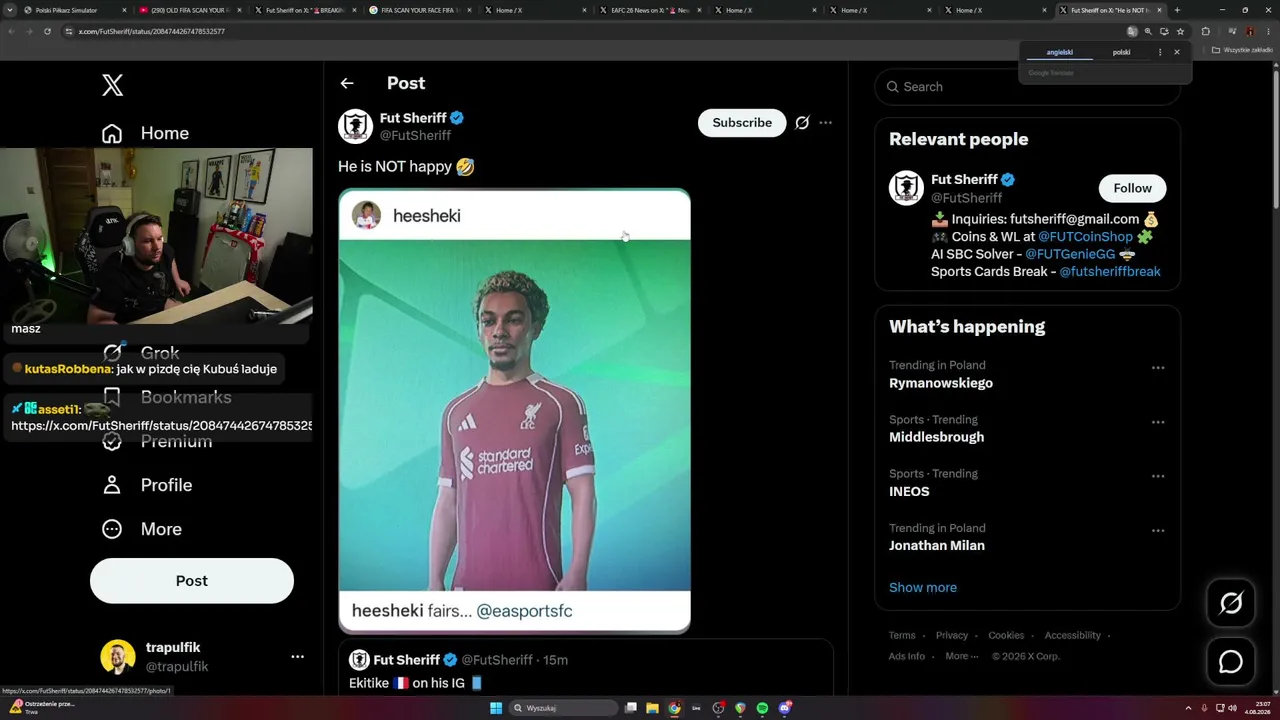Click the floating Messages chat button
1280x720 pixels.
pyautogui.click(x=1231, y=662)
